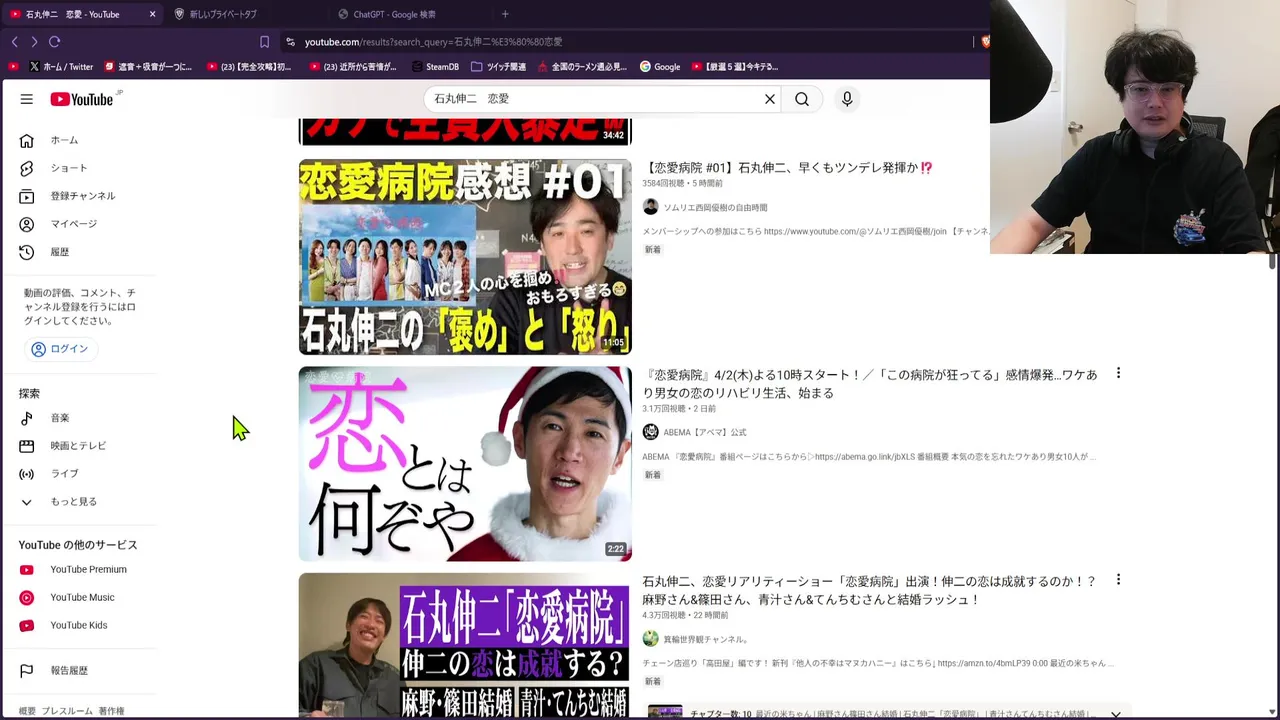Open the Google bookmark
The width and height of the screenshot is (1280, 720).
tap(660, 67)
